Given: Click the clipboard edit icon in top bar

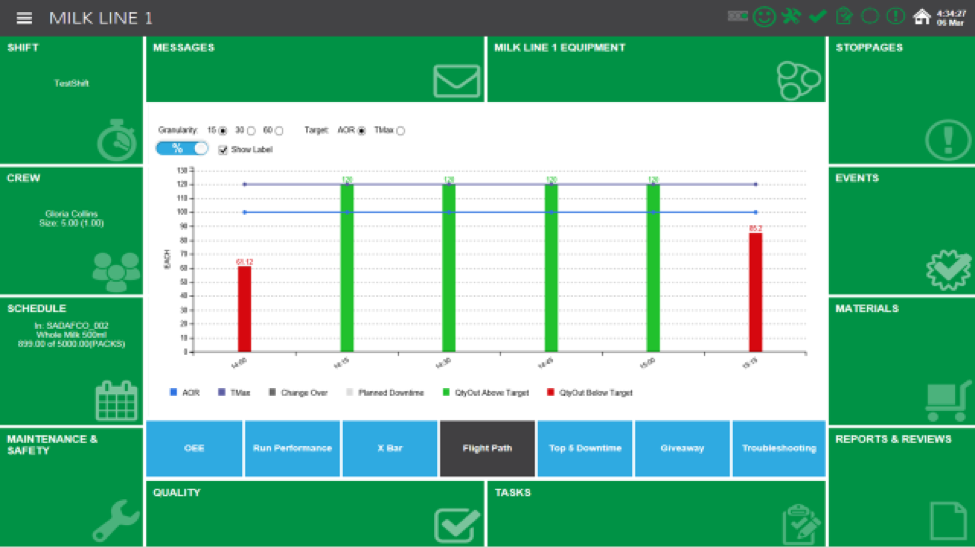Looking at the screenshot, I should click(x=844, y=17).
